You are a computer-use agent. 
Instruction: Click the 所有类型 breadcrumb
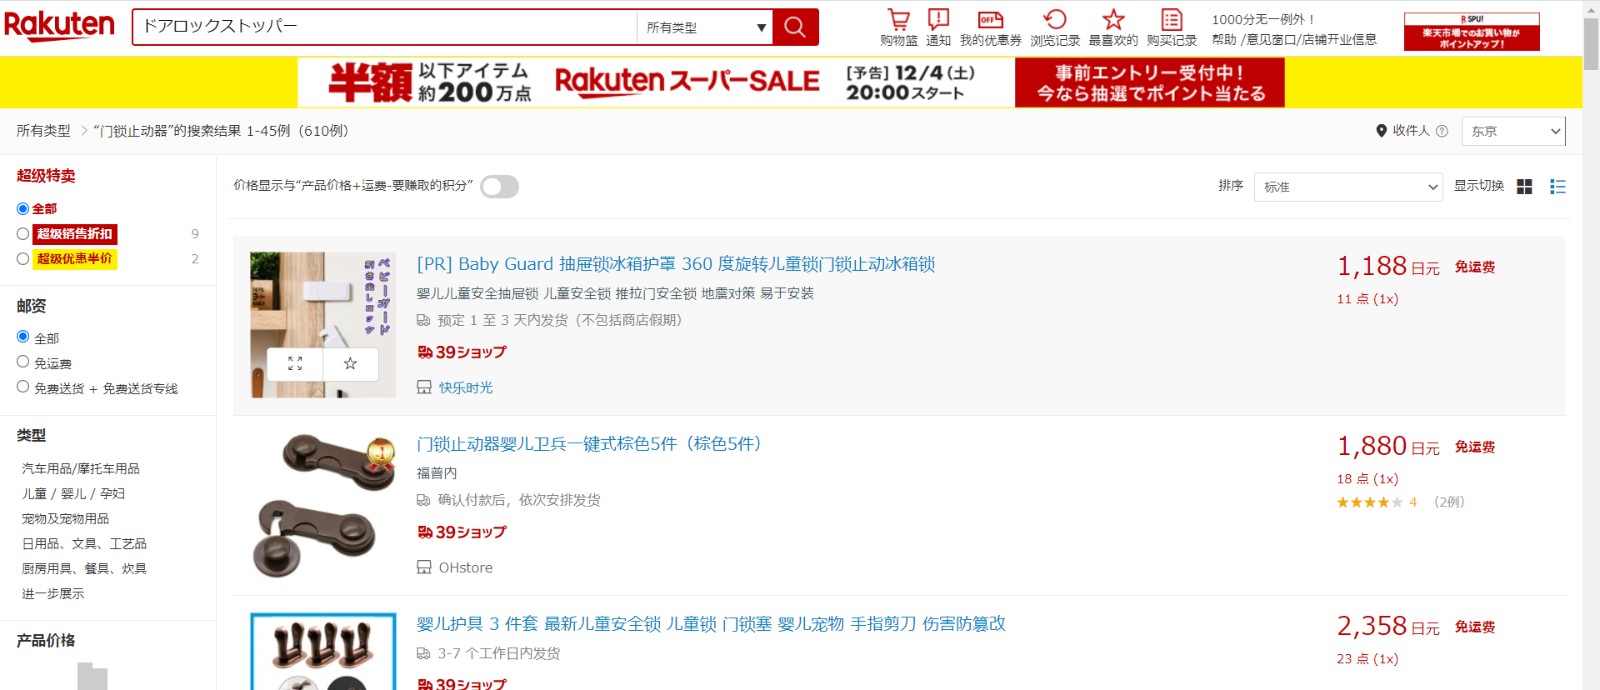[x=44, y=131]
